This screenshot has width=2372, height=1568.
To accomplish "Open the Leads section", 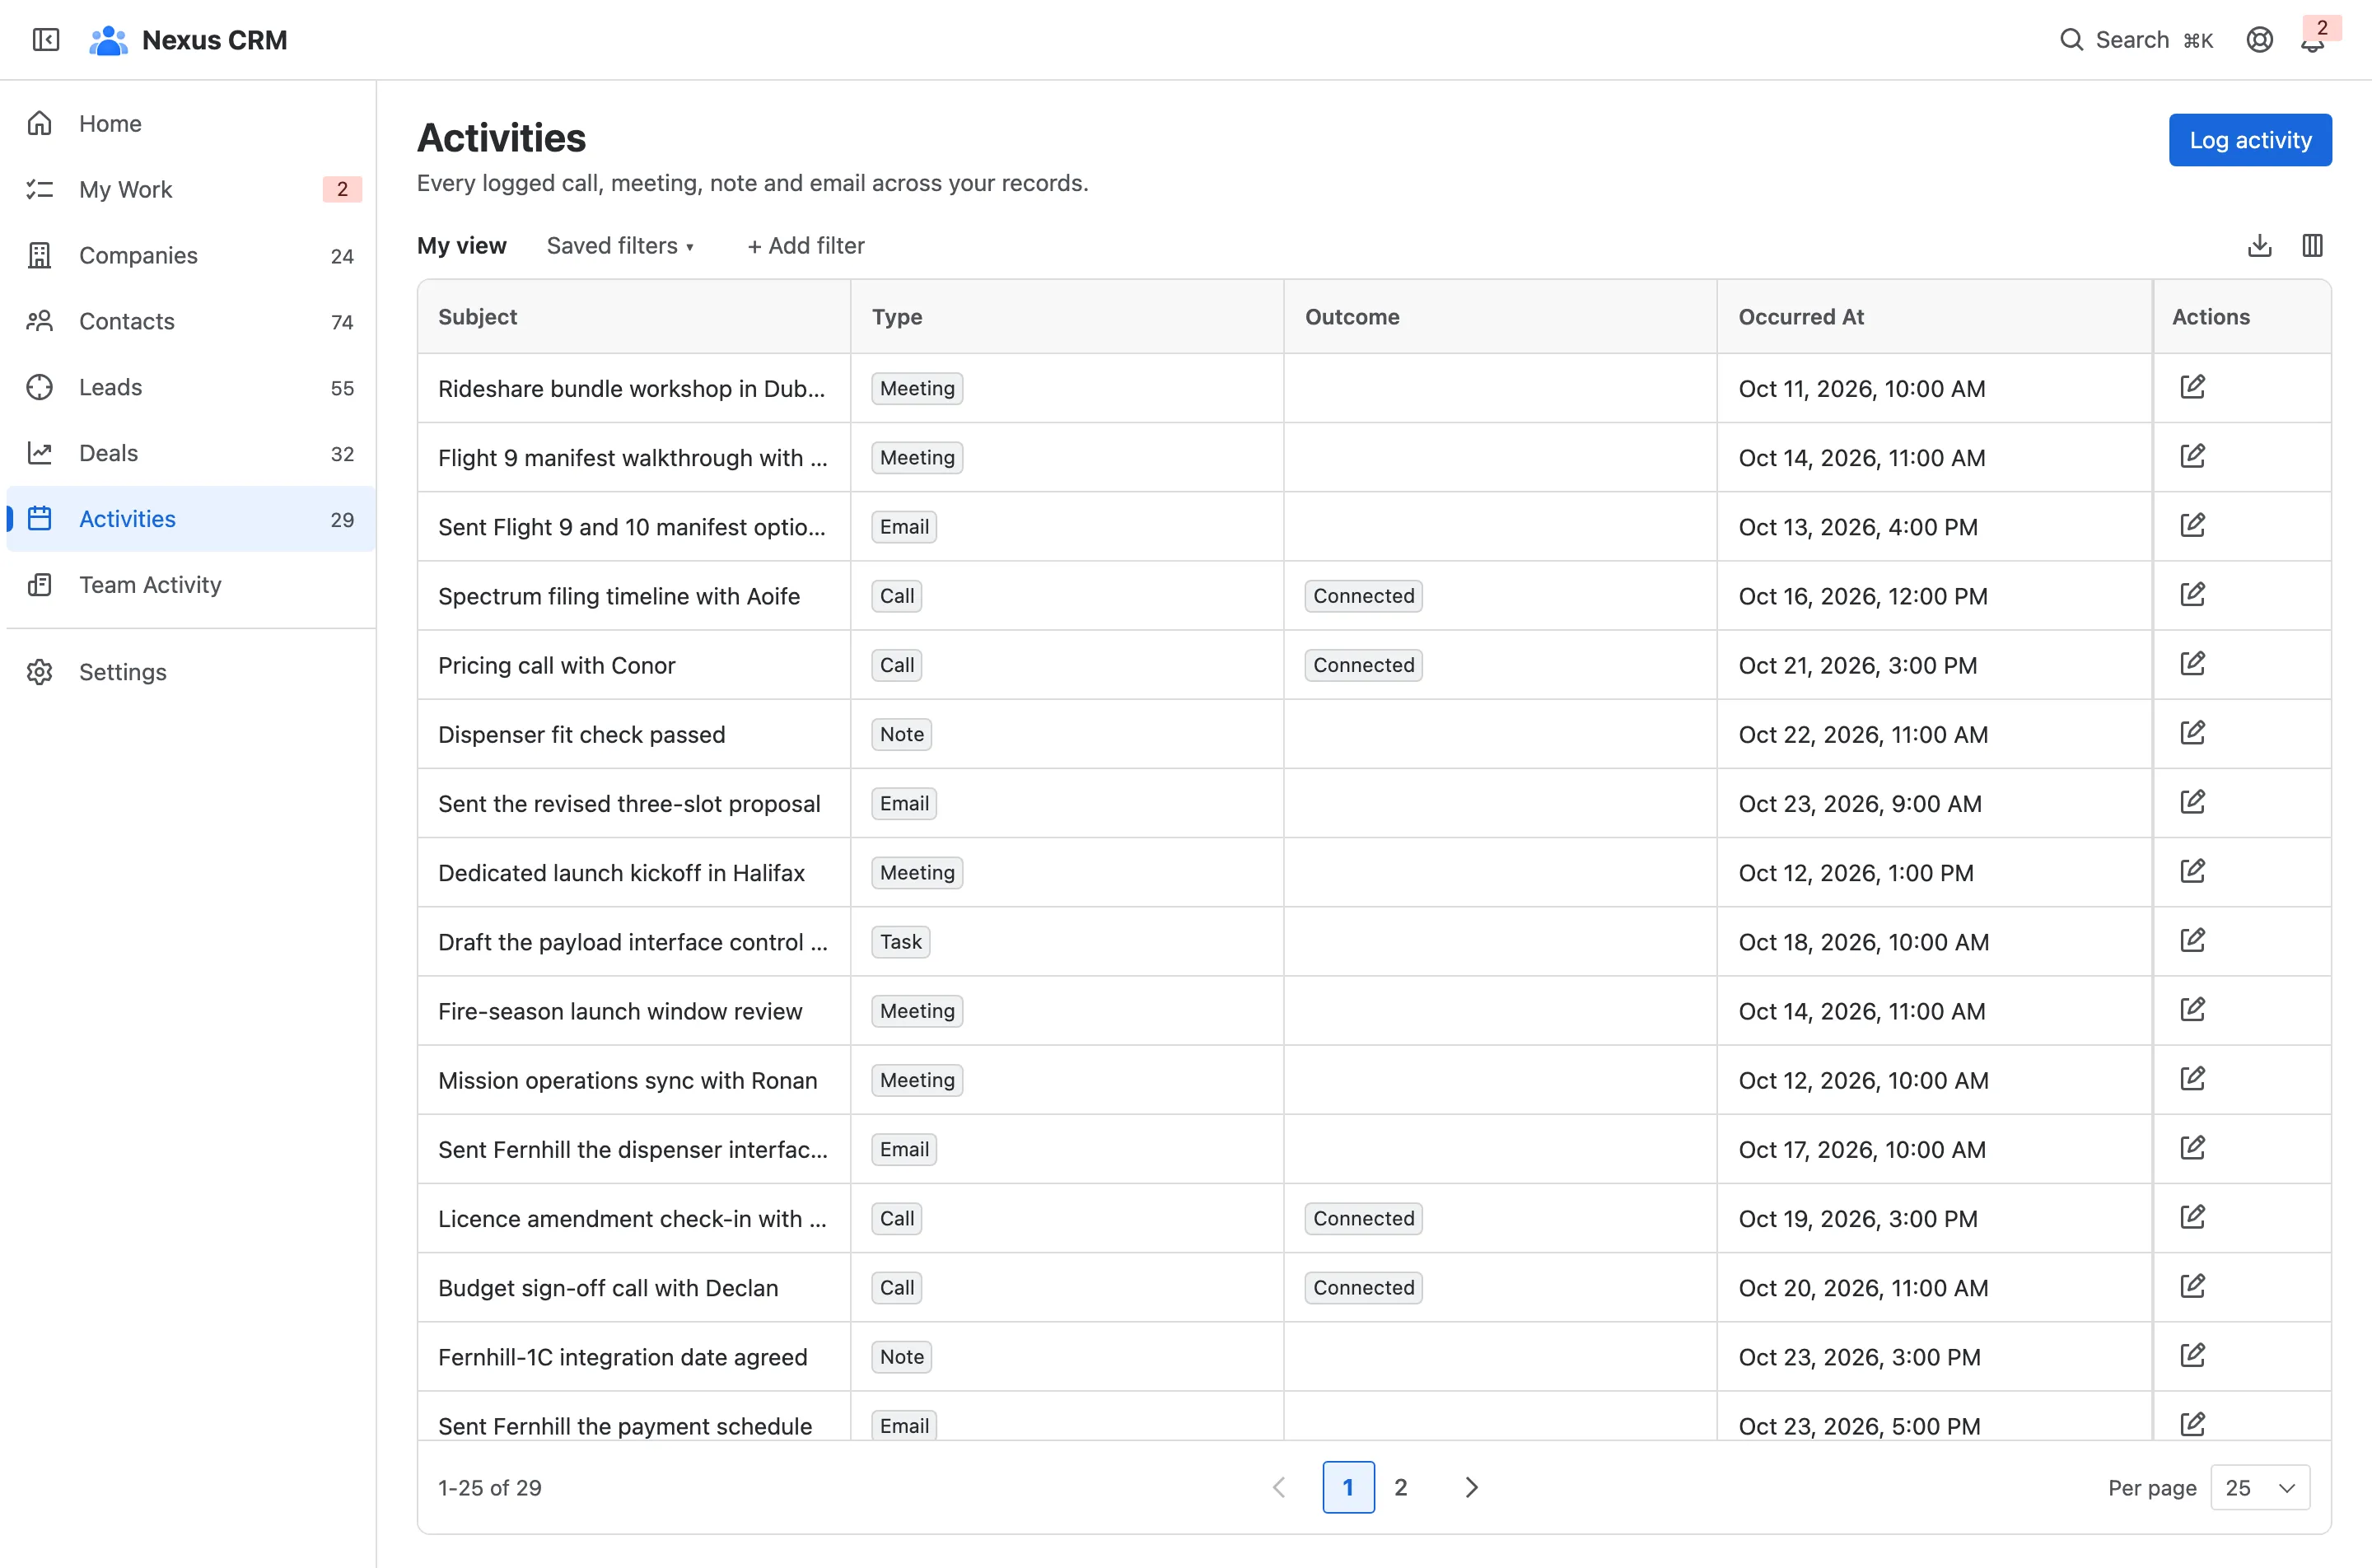I will click(x=190, y=387).
